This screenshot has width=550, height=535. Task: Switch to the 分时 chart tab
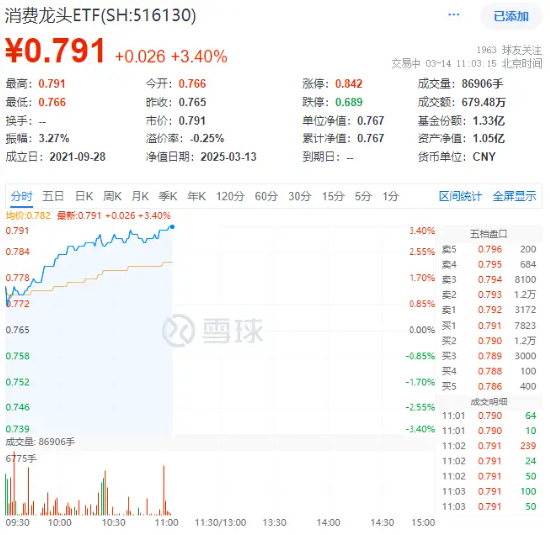click(x=21, y=196)
